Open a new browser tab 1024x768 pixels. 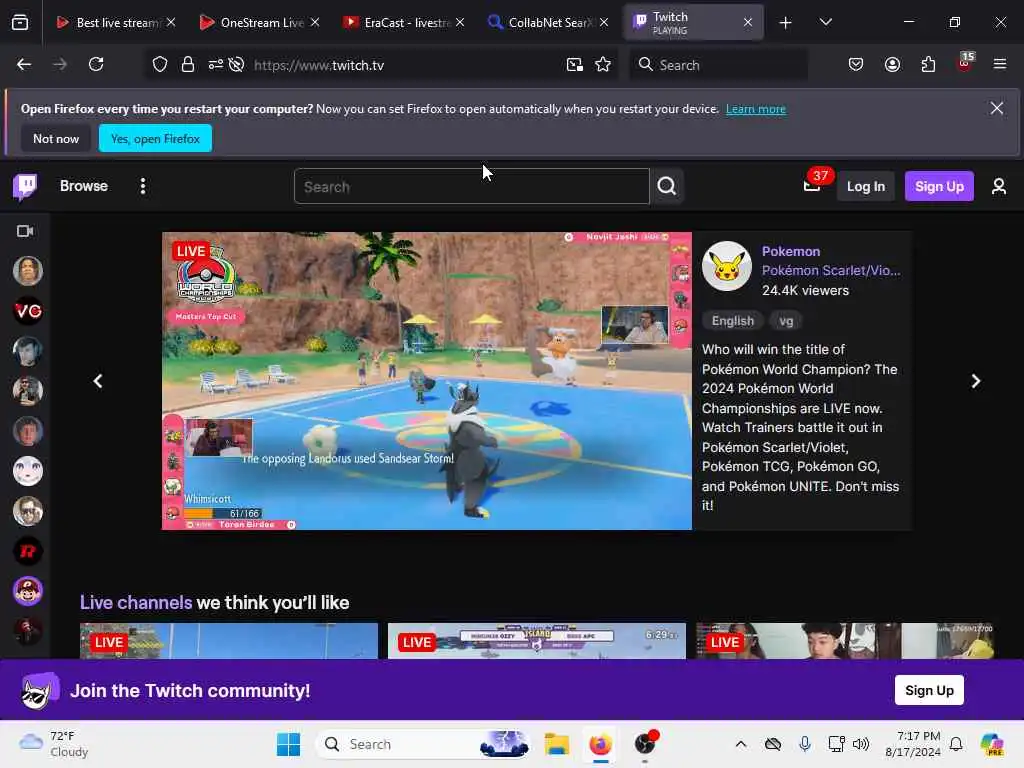tap(786, 23)
